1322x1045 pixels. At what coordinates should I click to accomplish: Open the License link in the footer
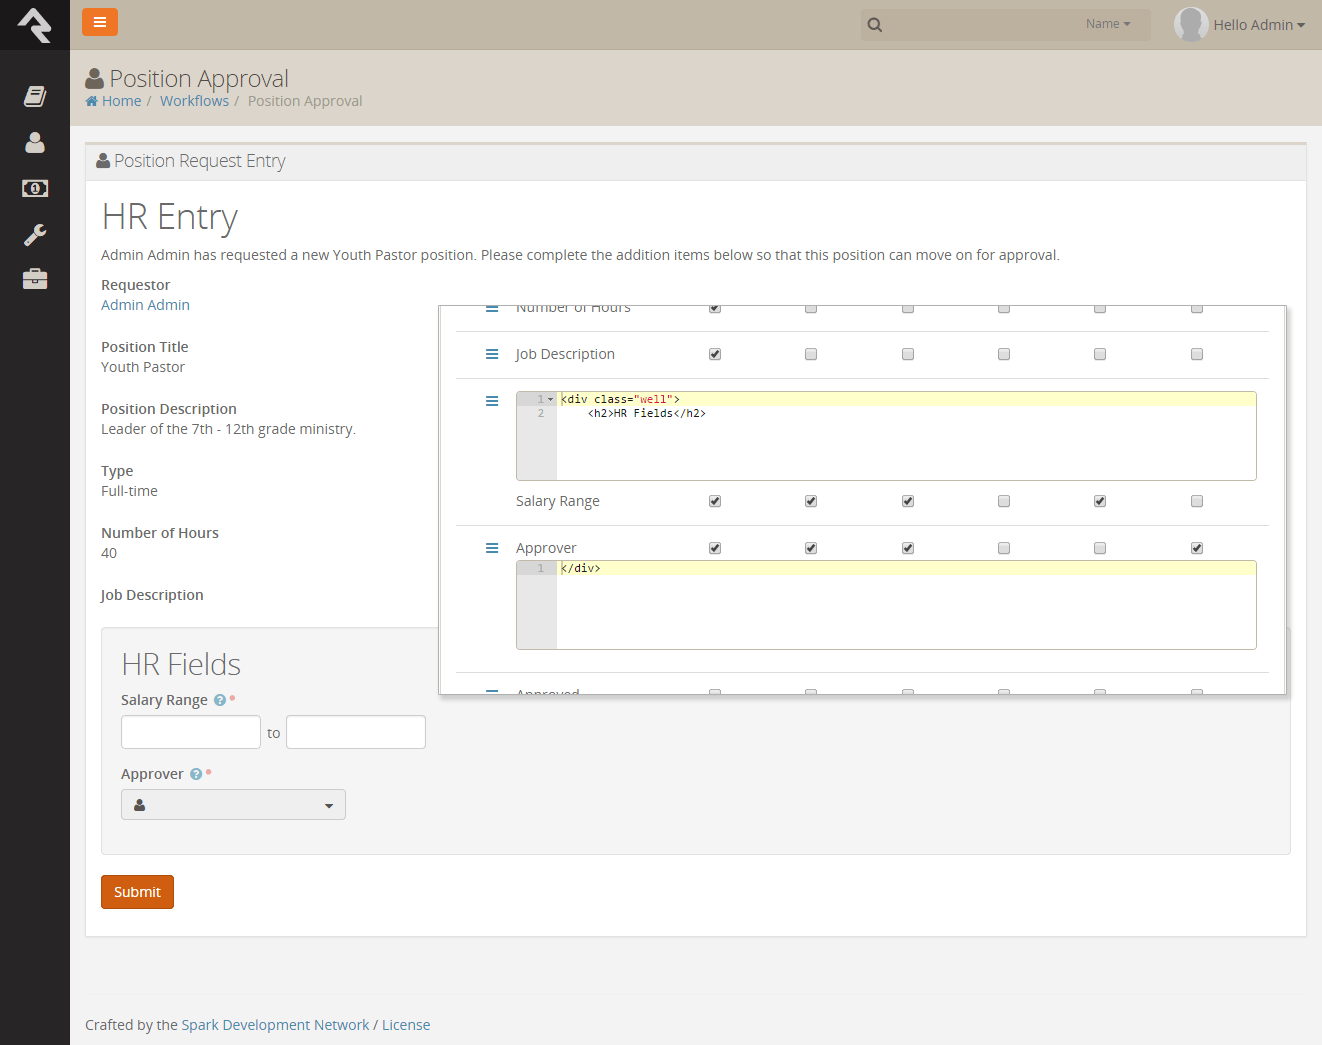(x=406, y=1025)
